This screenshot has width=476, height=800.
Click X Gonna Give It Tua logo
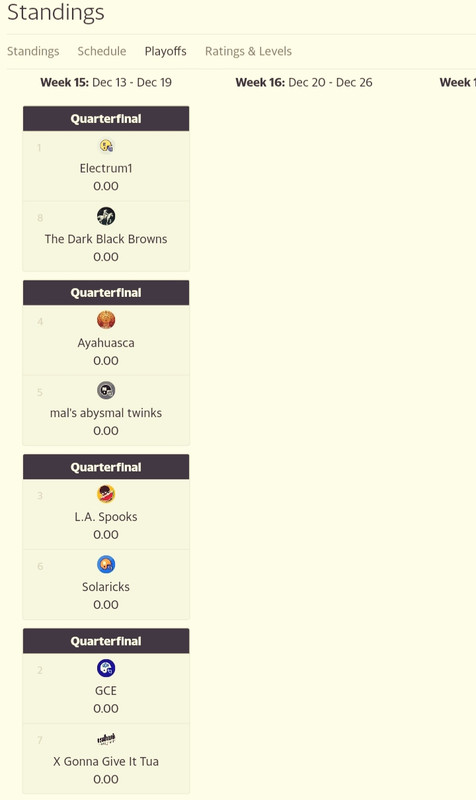106,739
